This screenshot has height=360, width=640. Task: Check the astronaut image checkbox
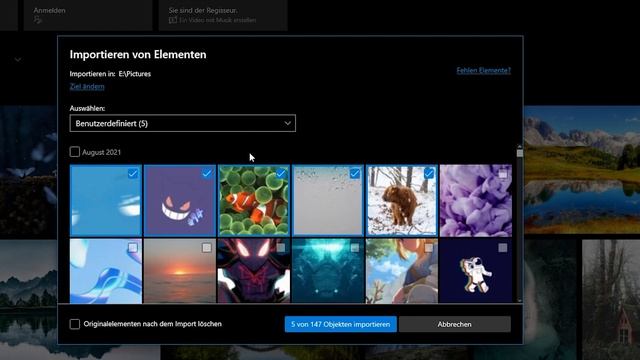[x=503, y=248]
